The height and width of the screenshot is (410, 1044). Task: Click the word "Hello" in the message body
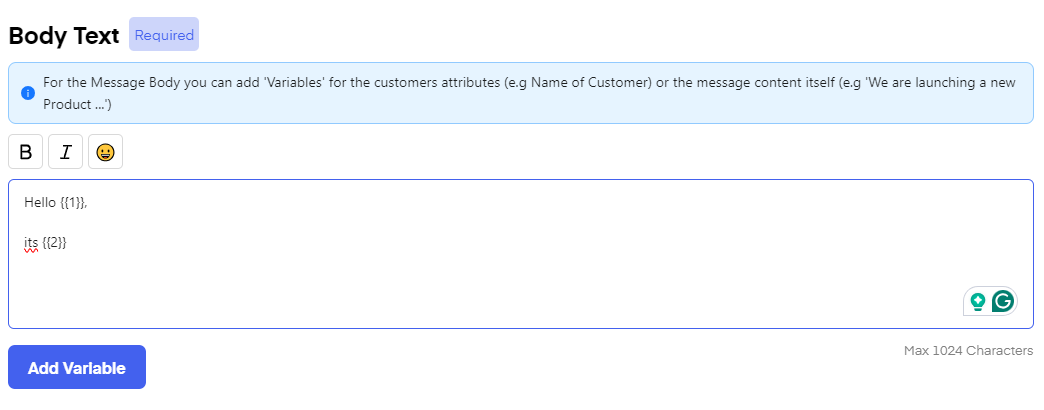click(x=40, y=203)
